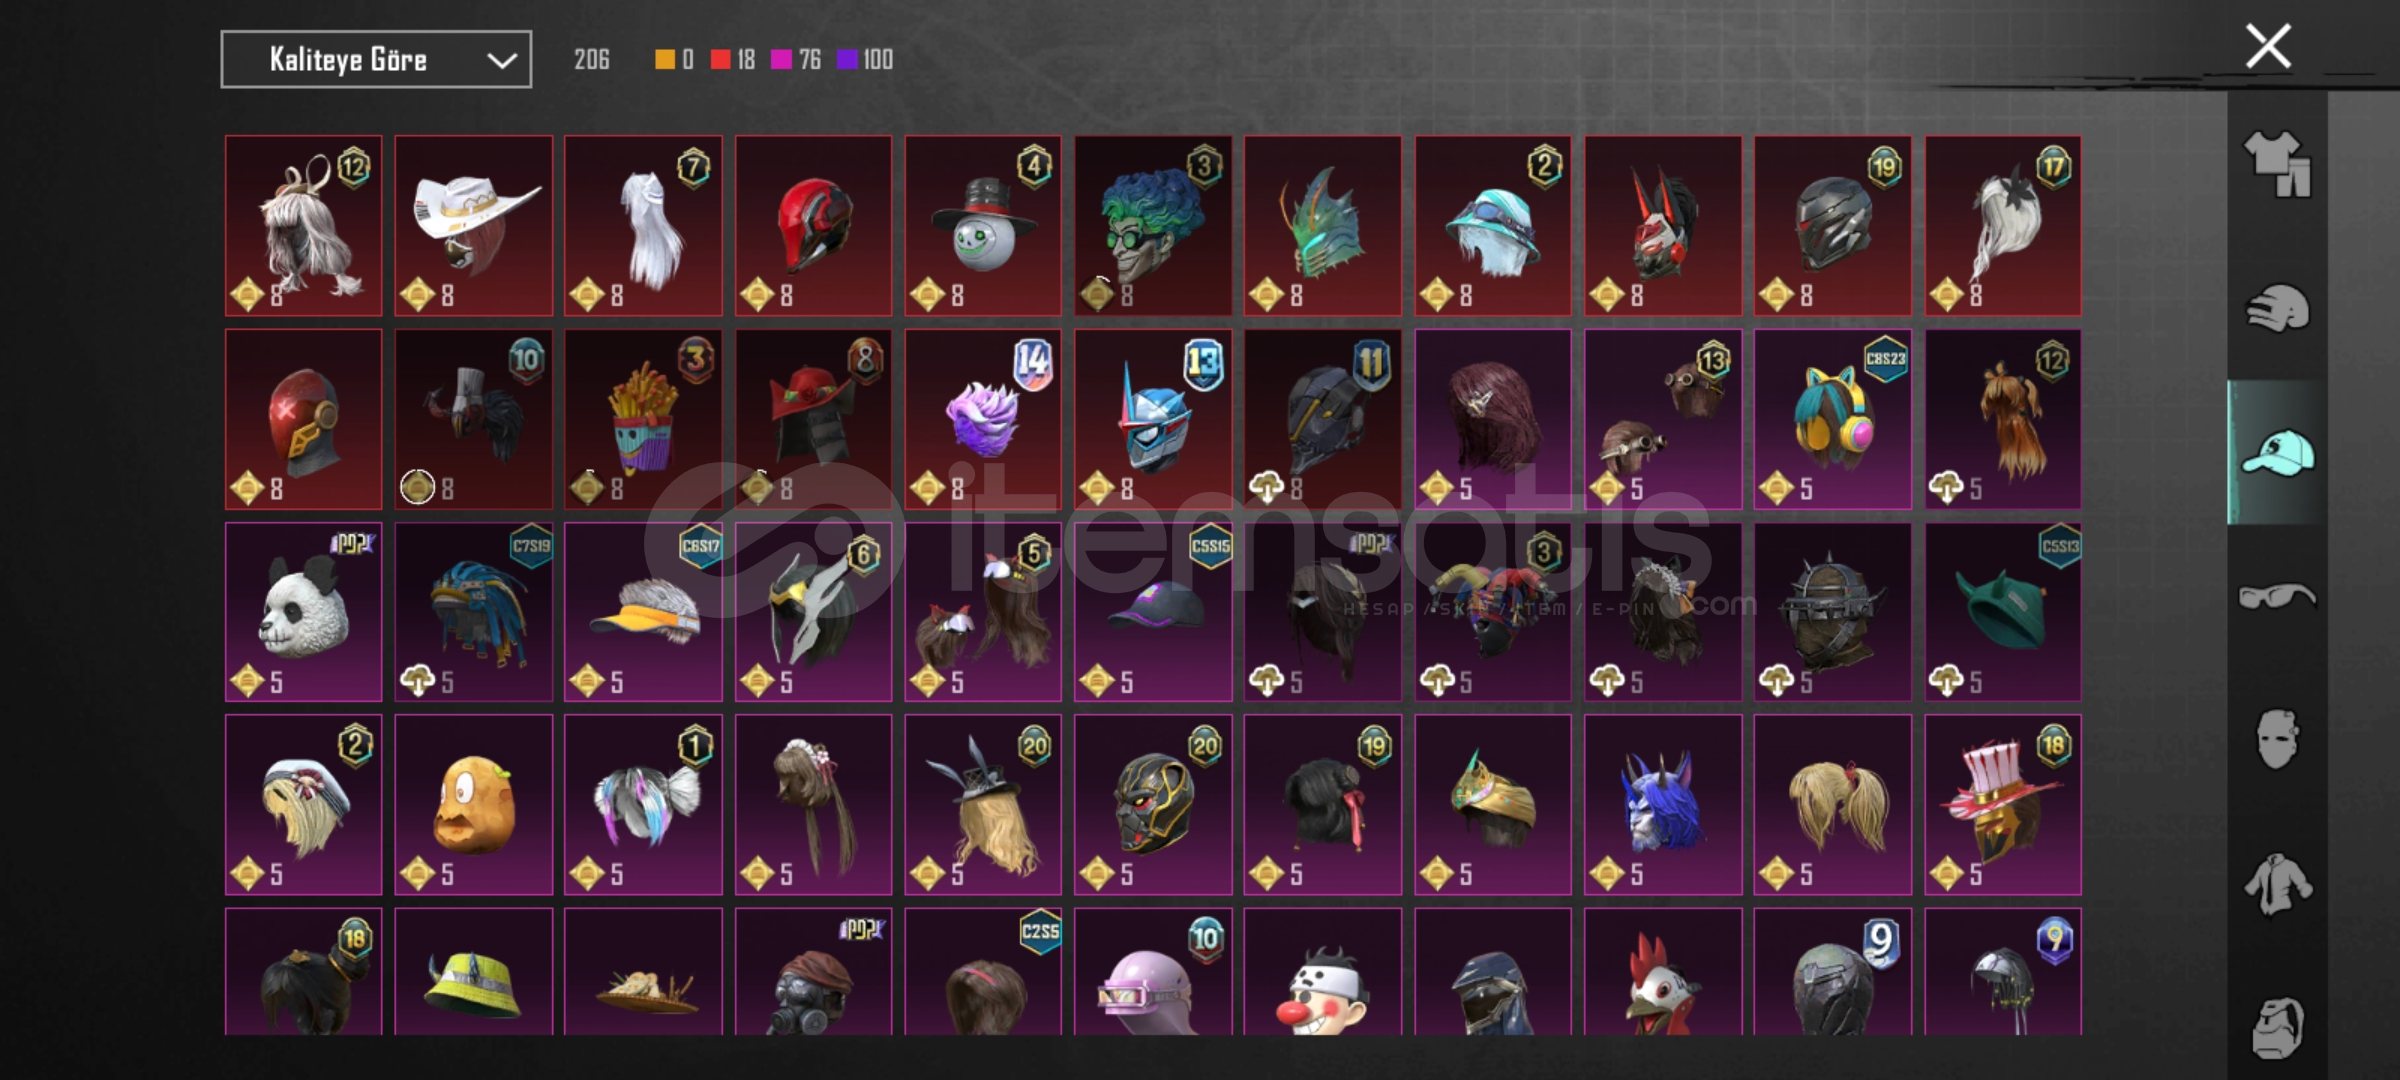Select the teal cap headwear category
Screen dimensions: 2400x1080
[2277, 452]
